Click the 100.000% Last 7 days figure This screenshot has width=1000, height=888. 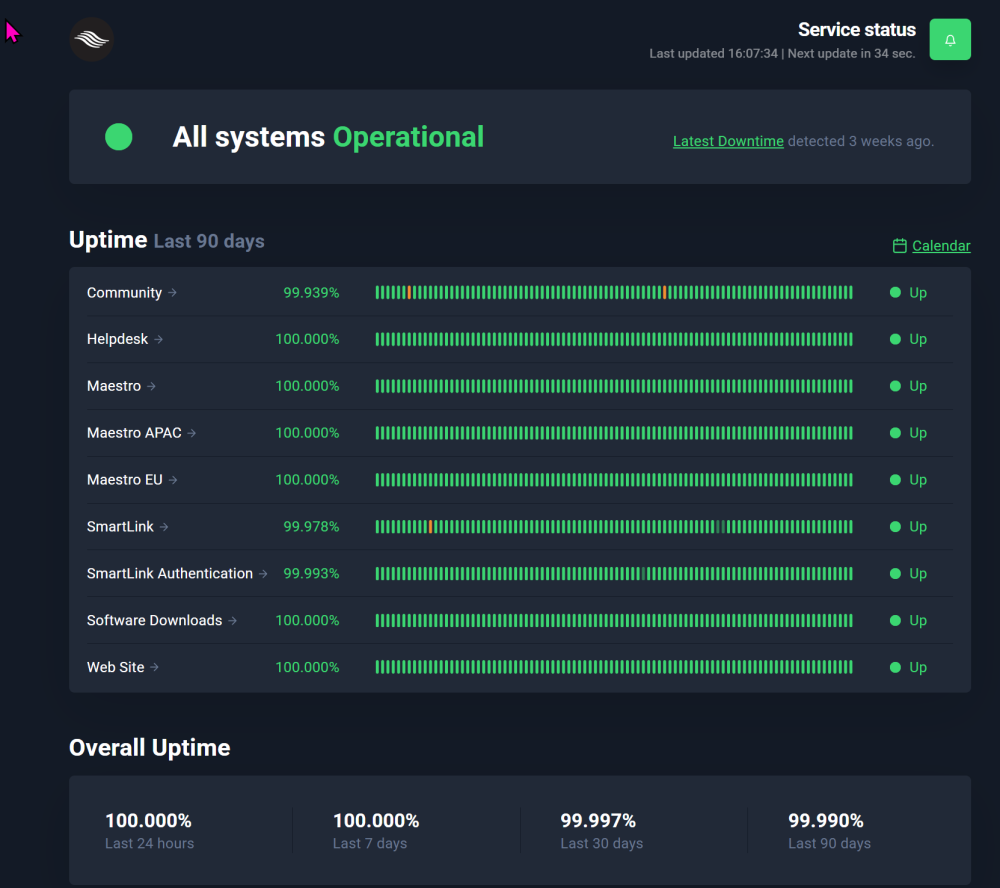pyautogui.click(x=376, y=820)
